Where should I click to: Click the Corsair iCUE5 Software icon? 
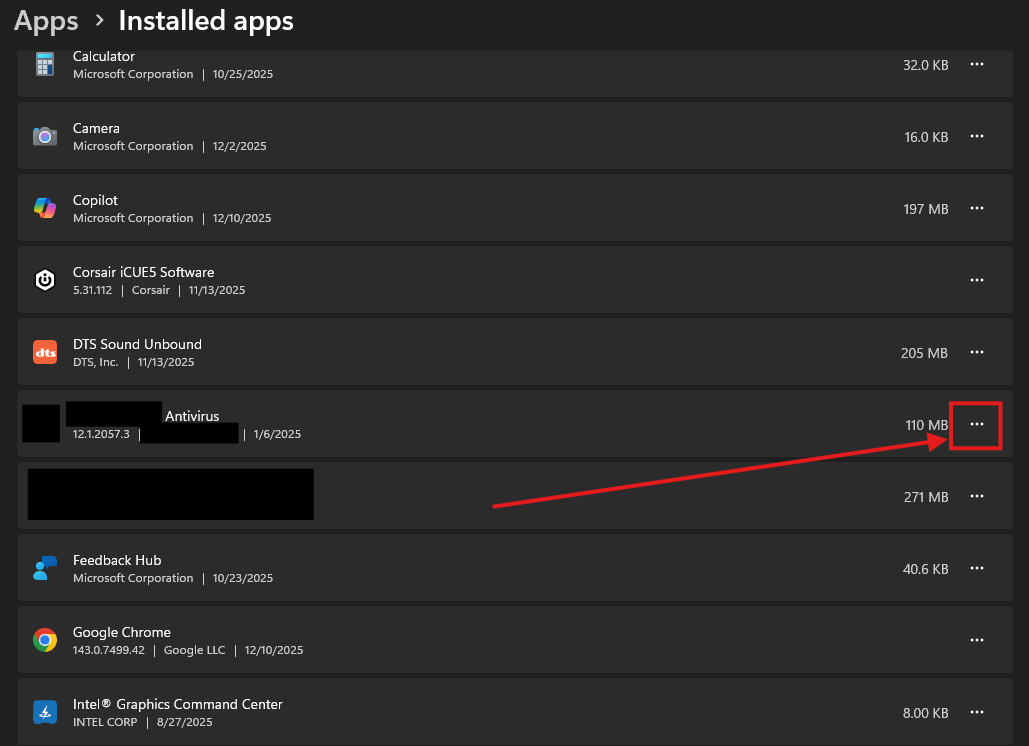tap(45, 281)
